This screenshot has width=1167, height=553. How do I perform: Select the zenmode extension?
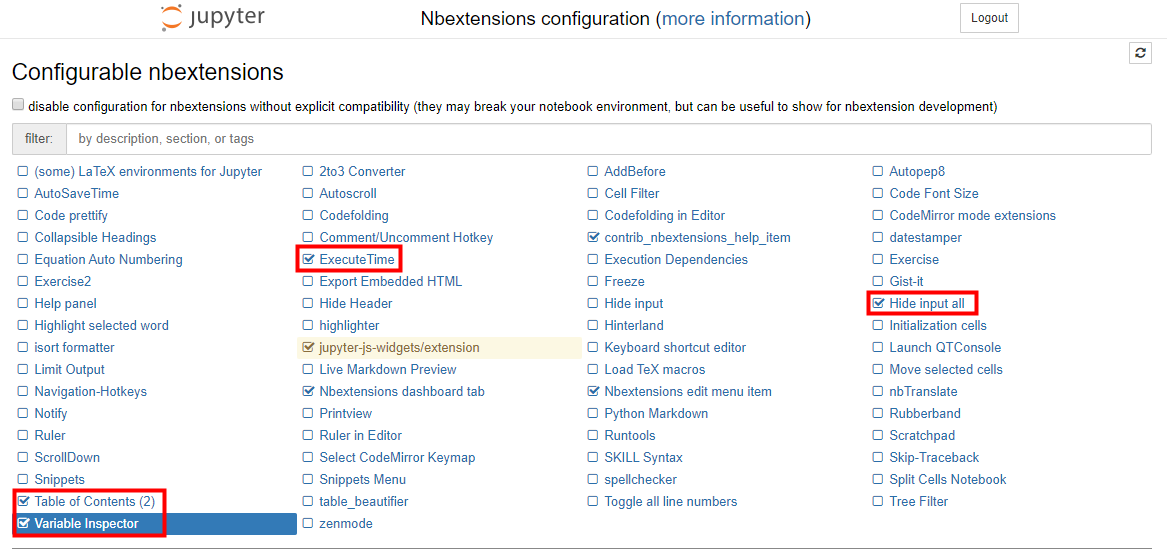(346, 524)
